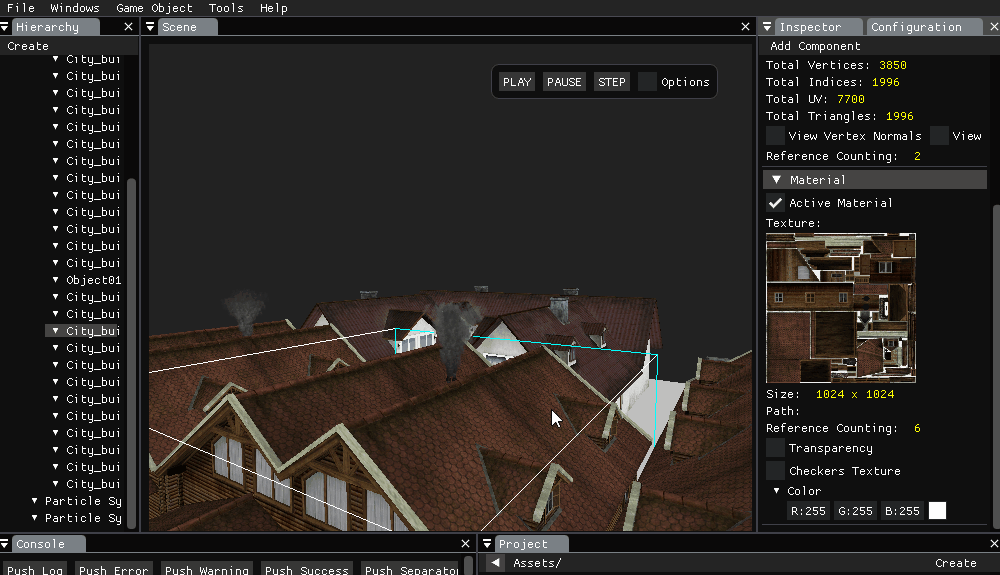
Task: Open the Hierarchy panel dock menu arrow
Action: pos(6,27)
